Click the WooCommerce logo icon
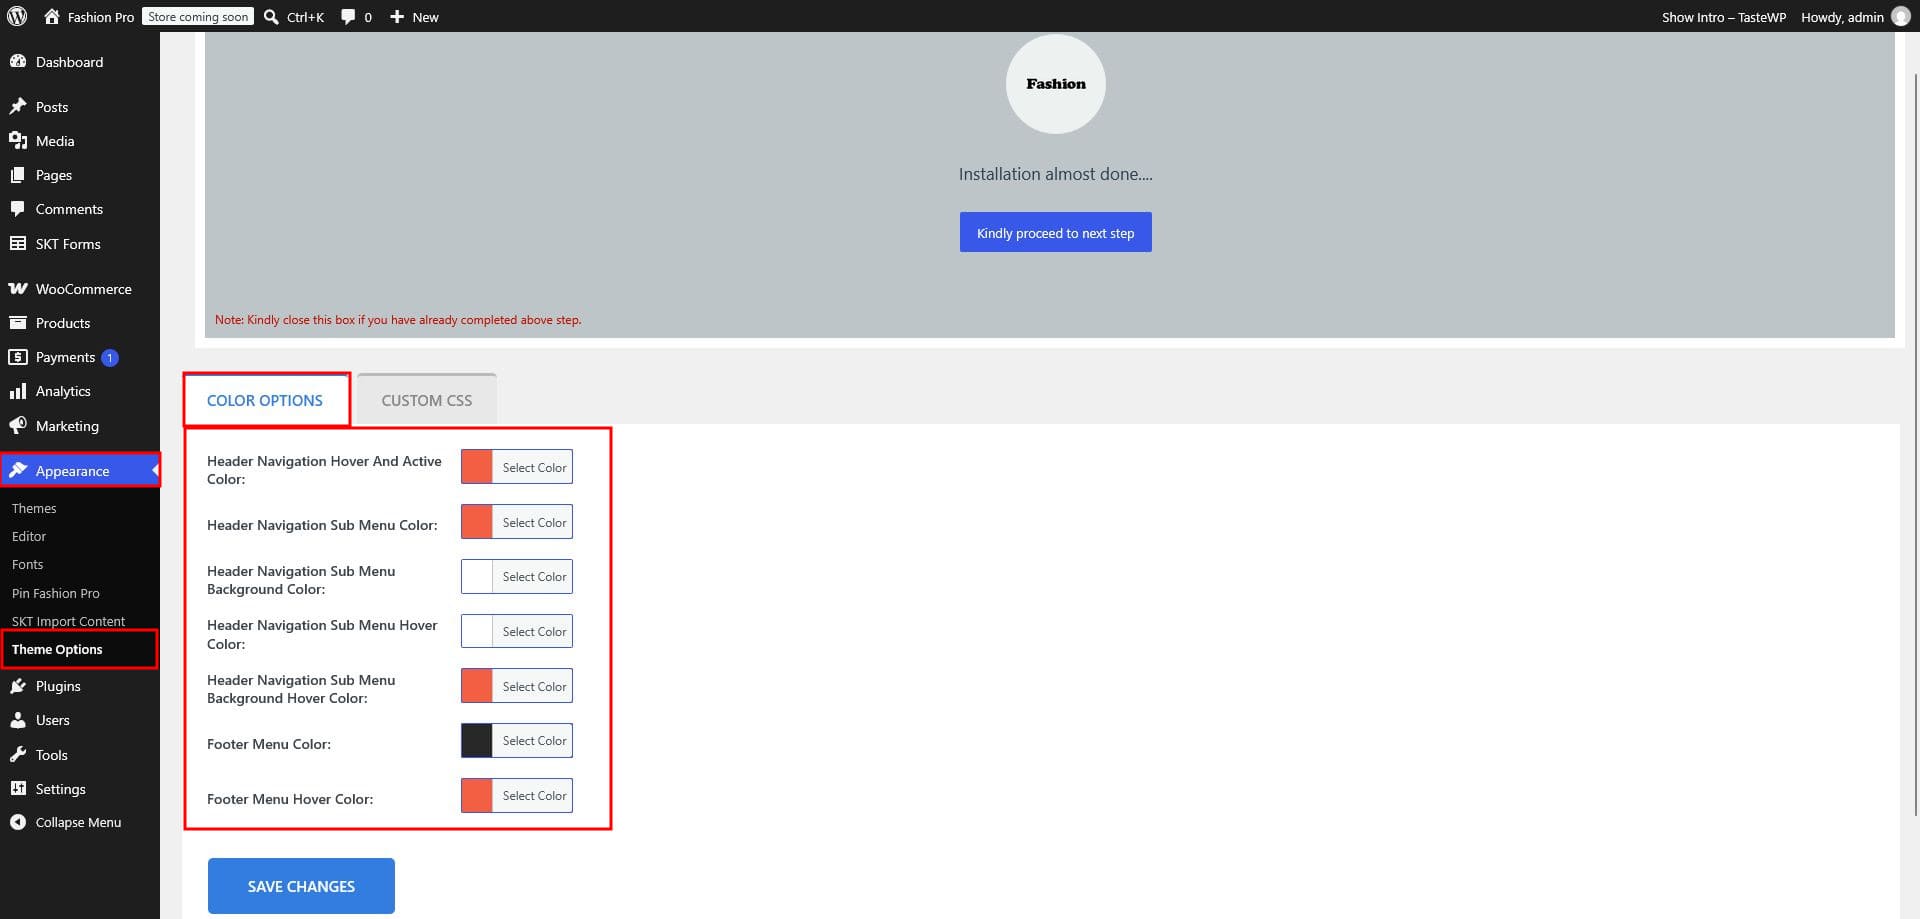The width and height of the screenshot is (1920, 919). (x=18, y=288)
